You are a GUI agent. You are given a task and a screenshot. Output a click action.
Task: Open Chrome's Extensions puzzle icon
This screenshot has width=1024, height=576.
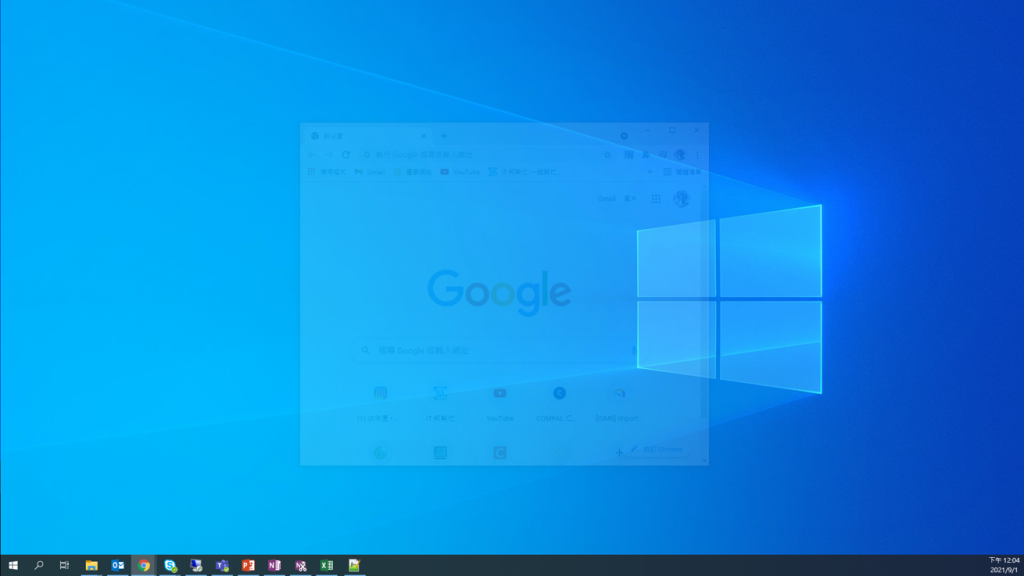coord(646,155)
